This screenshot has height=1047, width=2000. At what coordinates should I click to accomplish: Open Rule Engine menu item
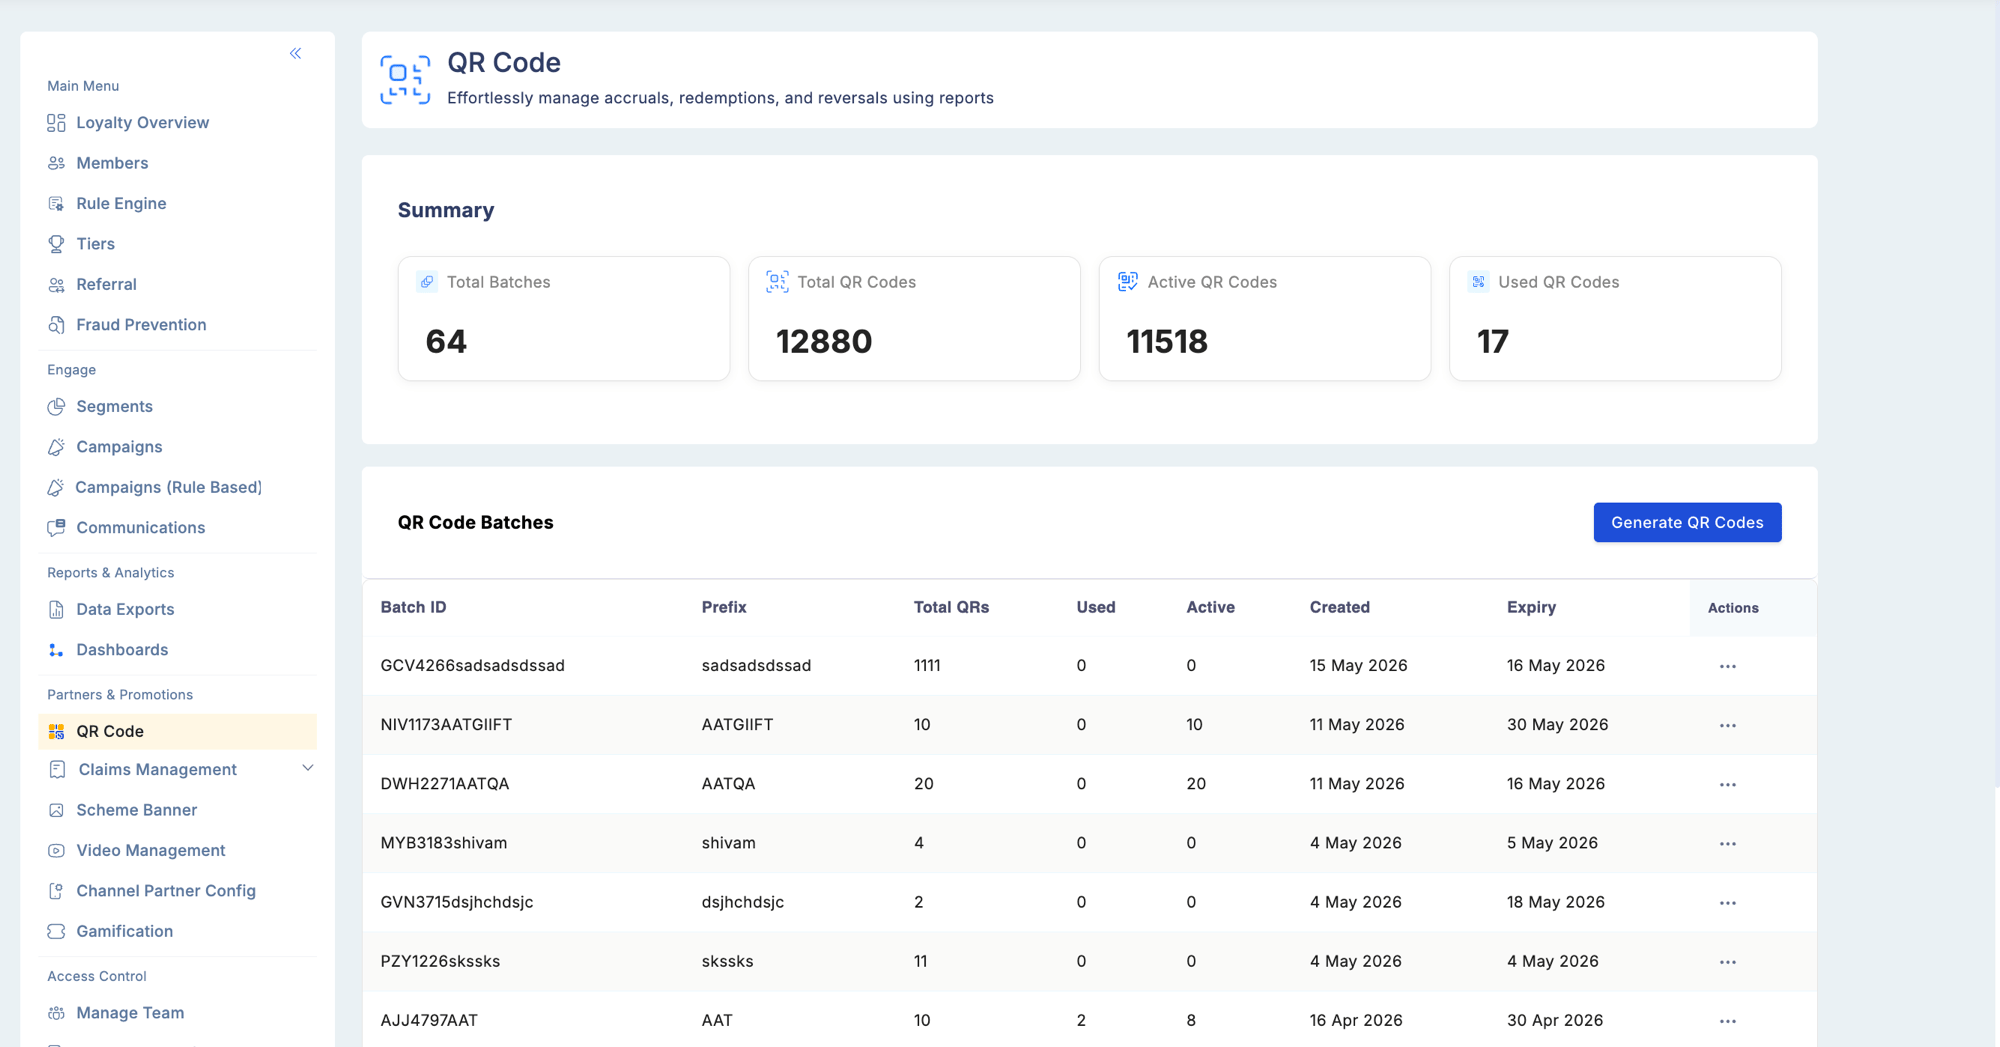point(121,204)
